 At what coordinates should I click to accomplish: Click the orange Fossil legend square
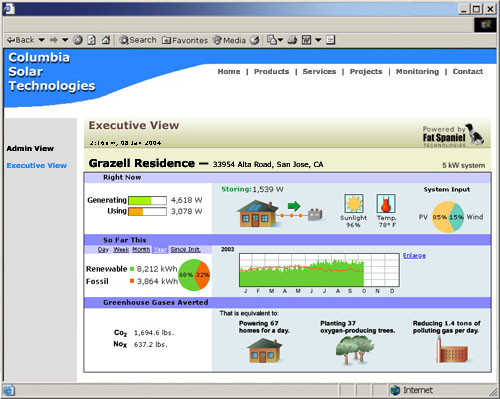[132, 281]
